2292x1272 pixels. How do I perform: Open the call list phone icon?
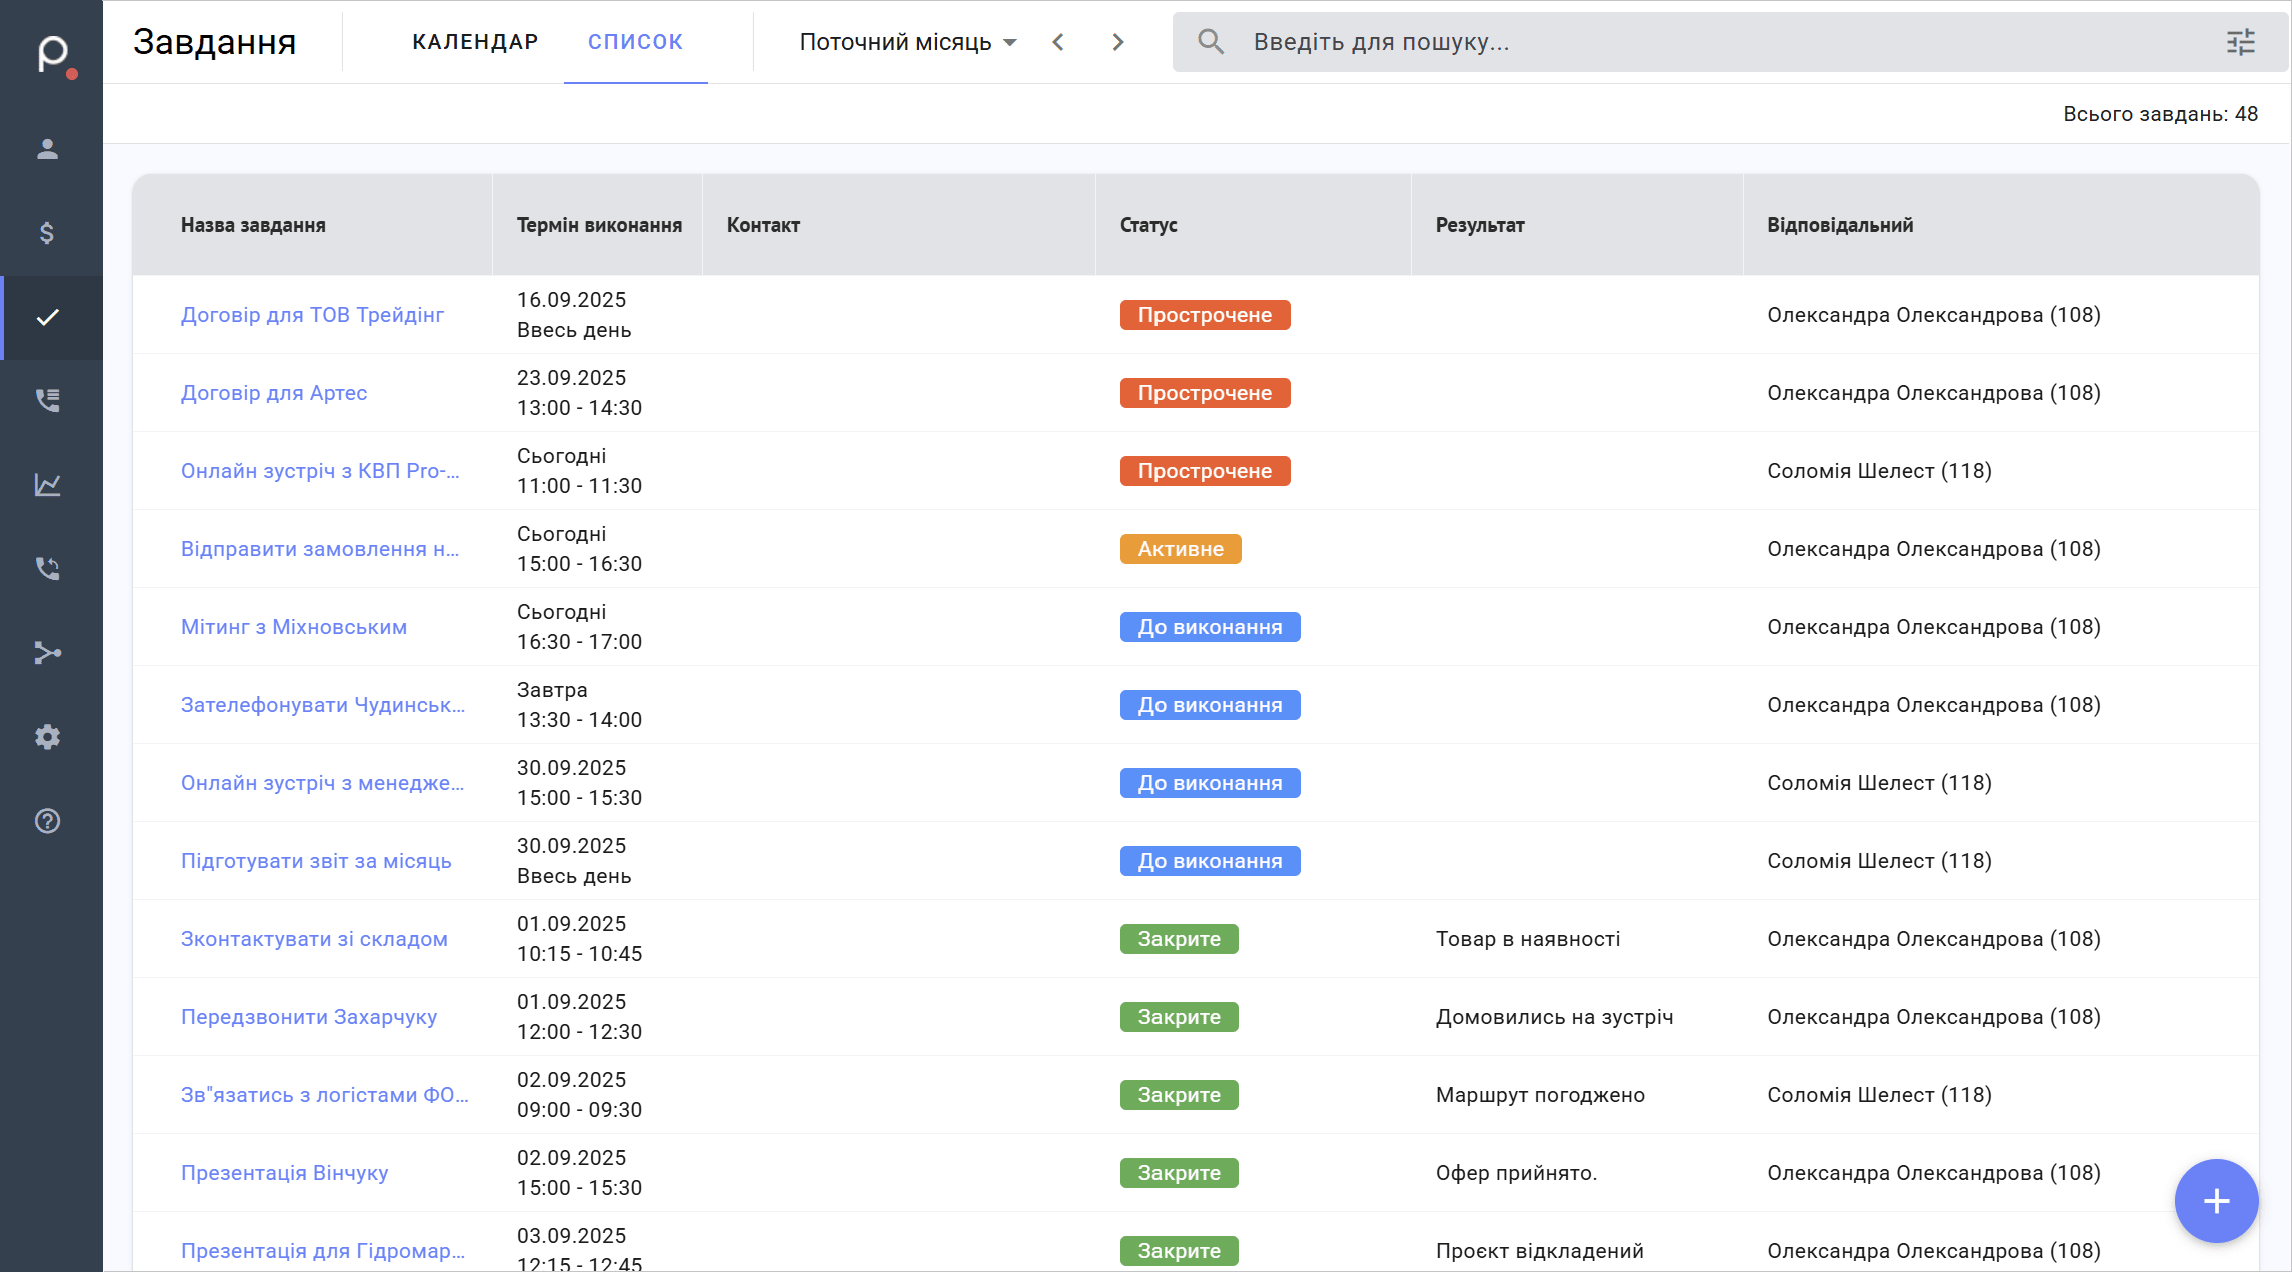coord(47,400)
